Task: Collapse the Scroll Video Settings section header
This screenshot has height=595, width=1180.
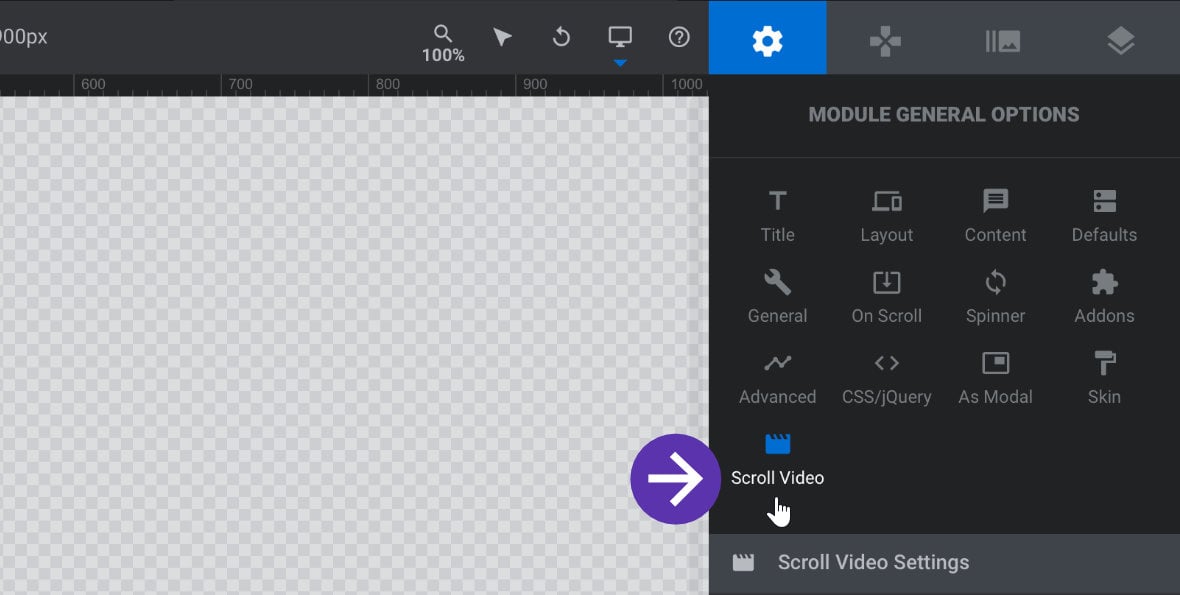Action: [944, 563]
